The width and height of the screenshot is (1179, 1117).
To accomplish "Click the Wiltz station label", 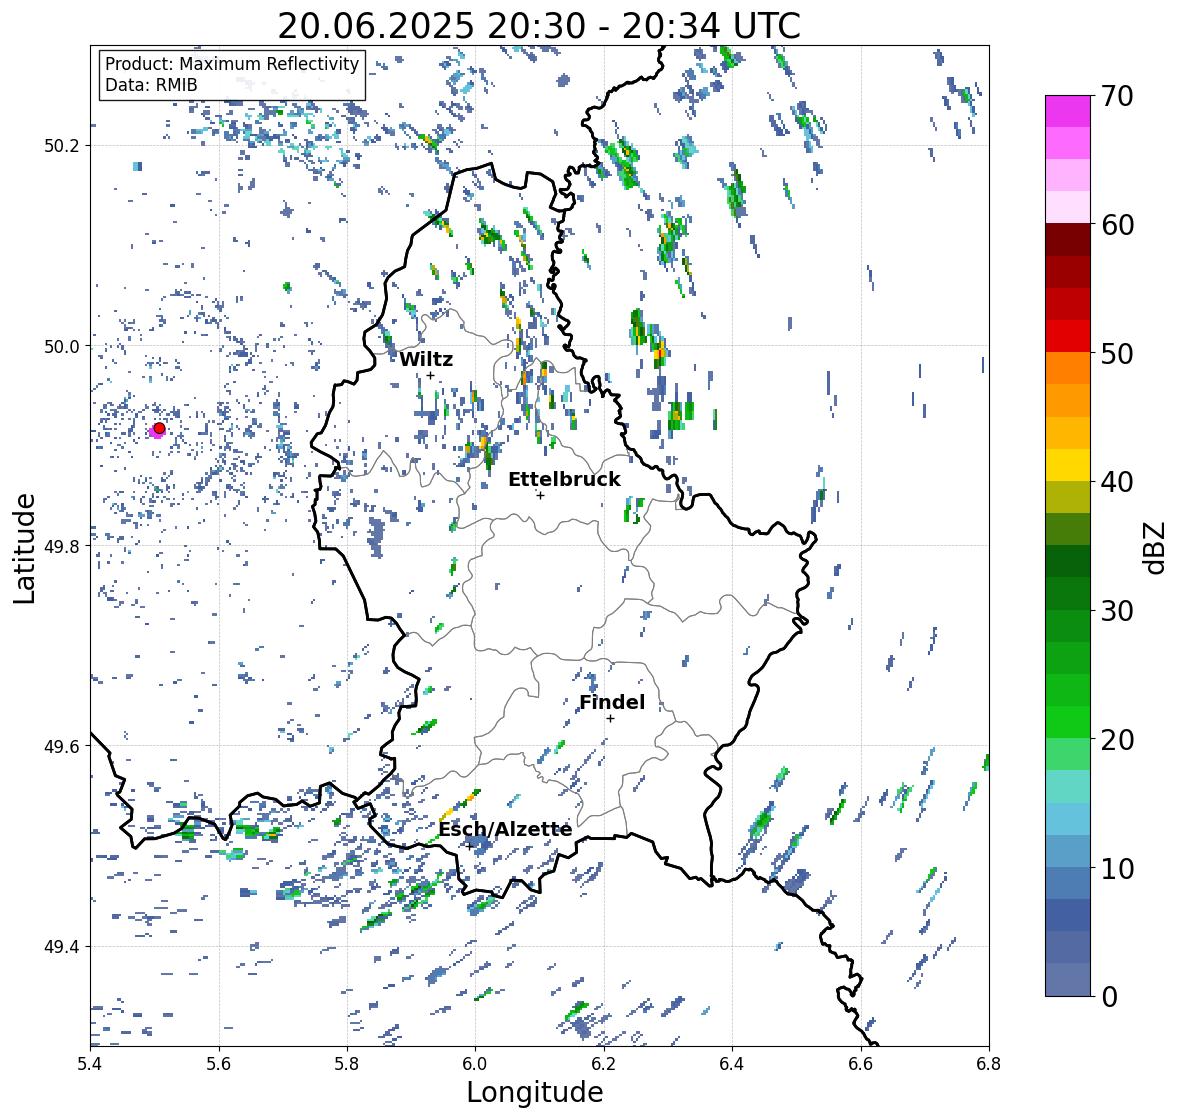I will click(x=426, y=359).
